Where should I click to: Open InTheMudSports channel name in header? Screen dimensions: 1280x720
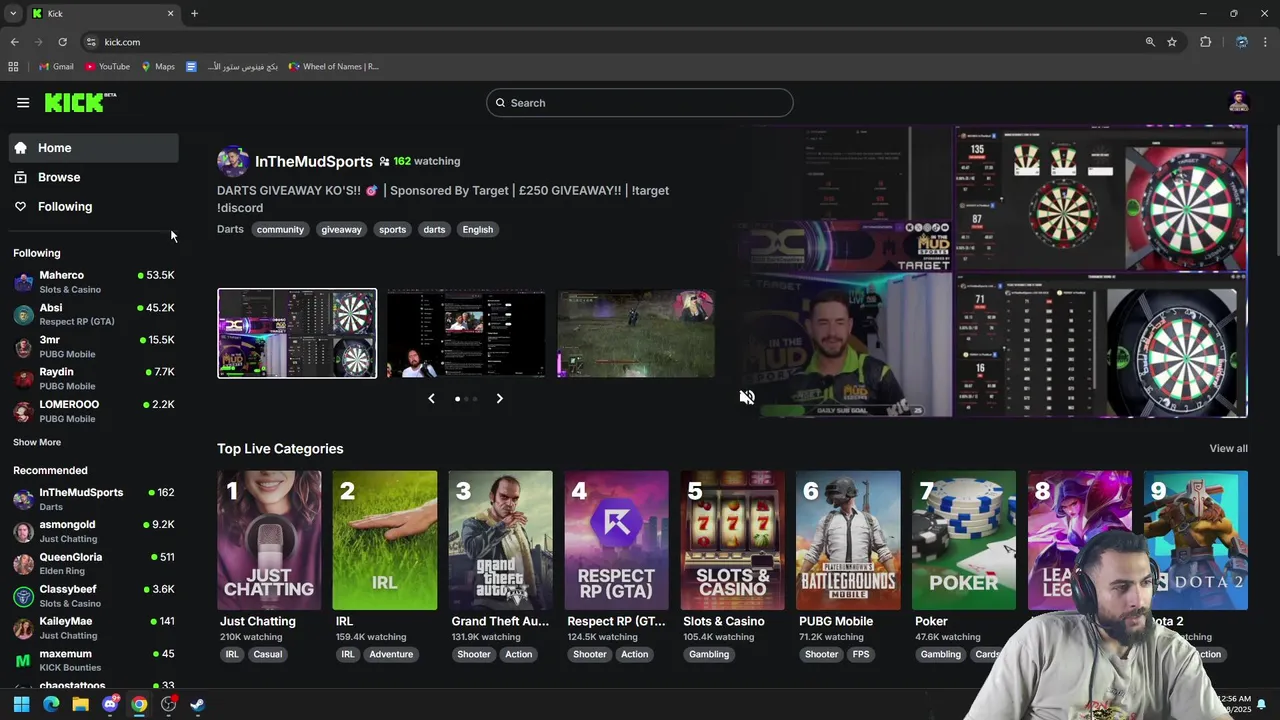(314, 161)
